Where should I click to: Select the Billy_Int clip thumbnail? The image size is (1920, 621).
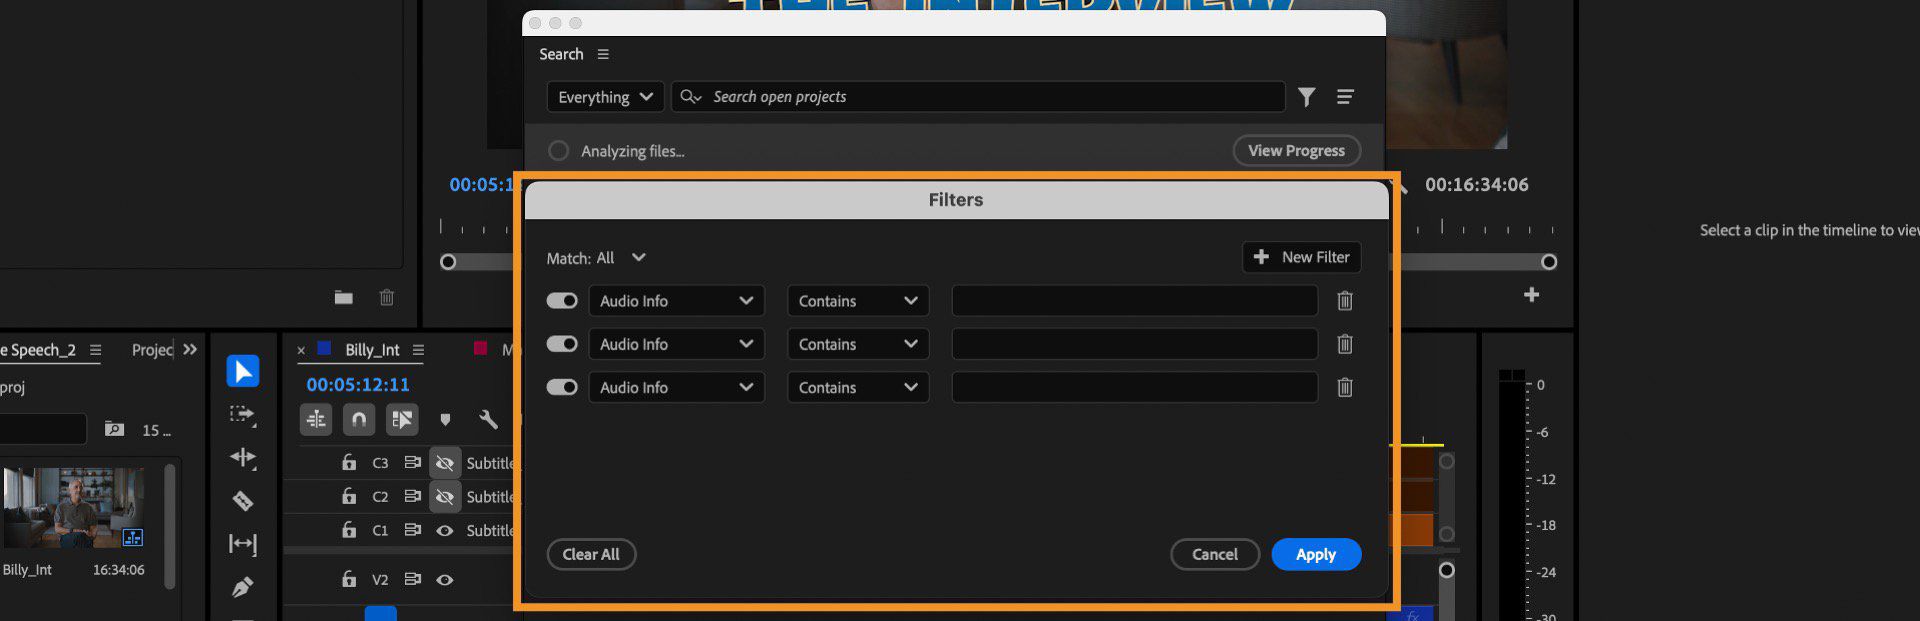pyautogui.click(x=73, y=508)
